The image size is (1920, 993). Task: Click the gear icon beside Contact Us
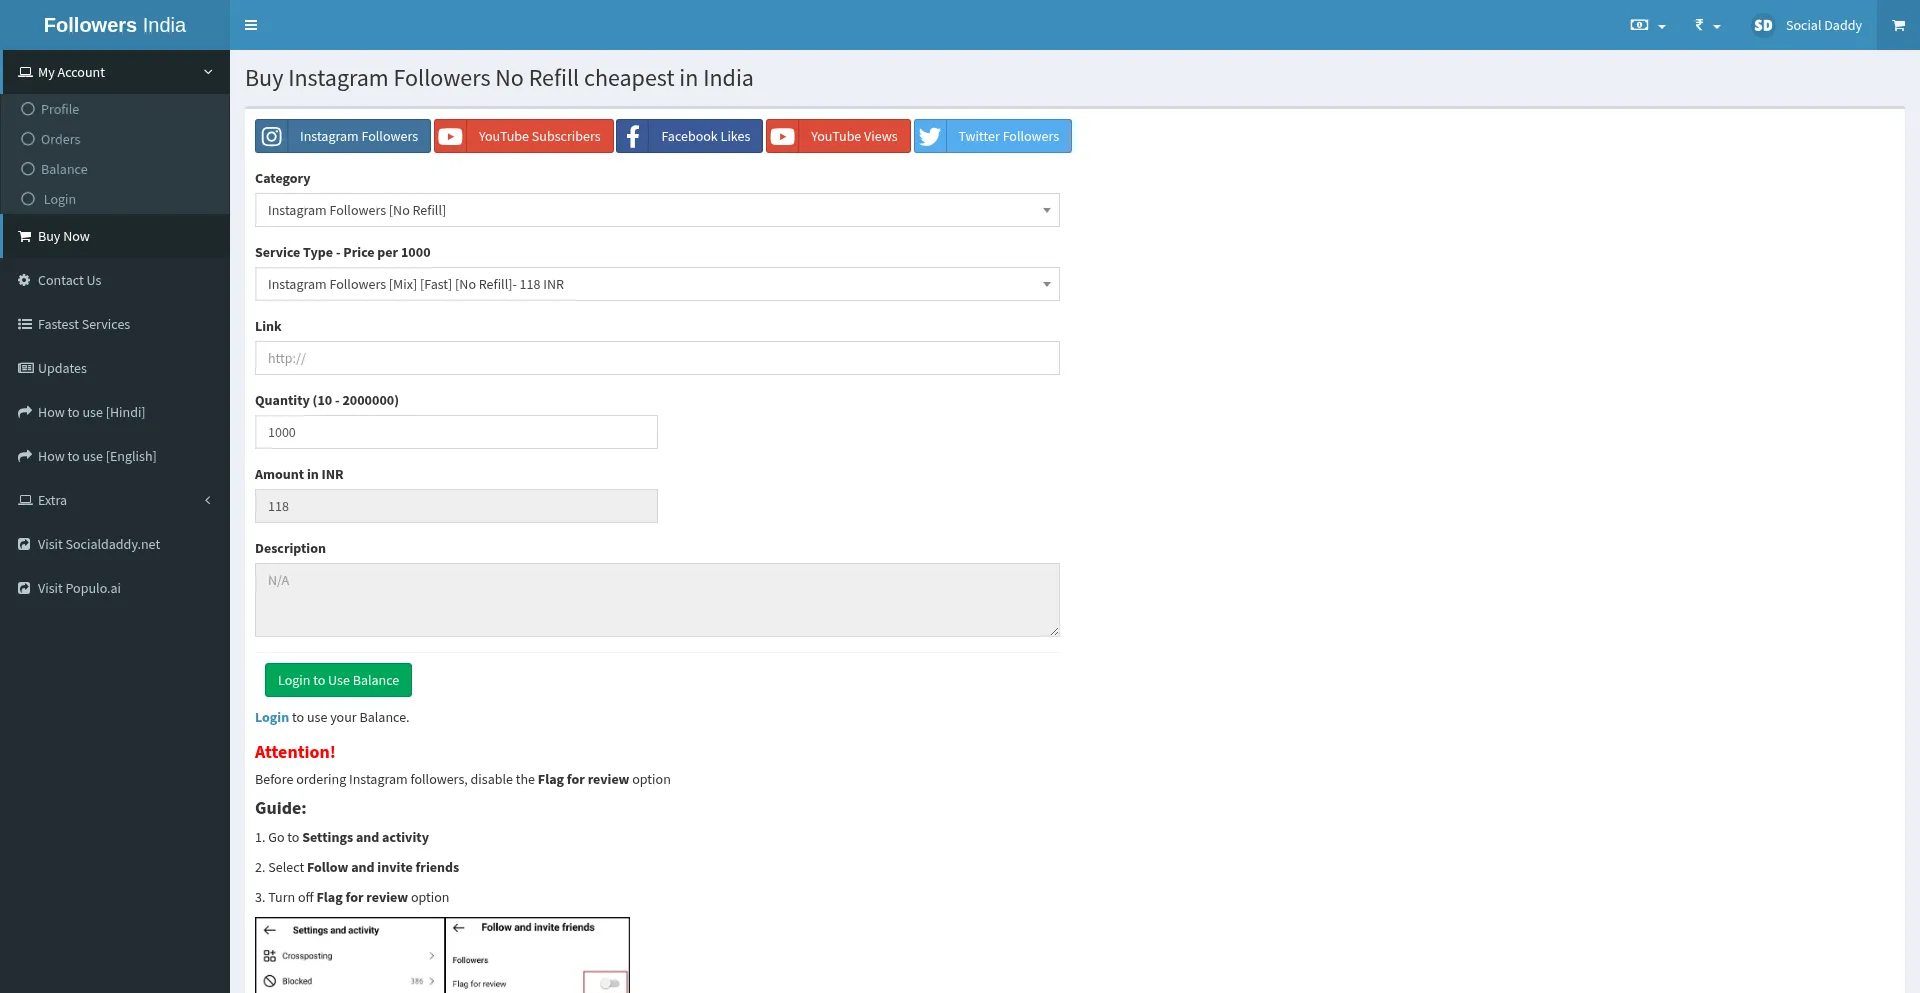click(x=25, y=280)
